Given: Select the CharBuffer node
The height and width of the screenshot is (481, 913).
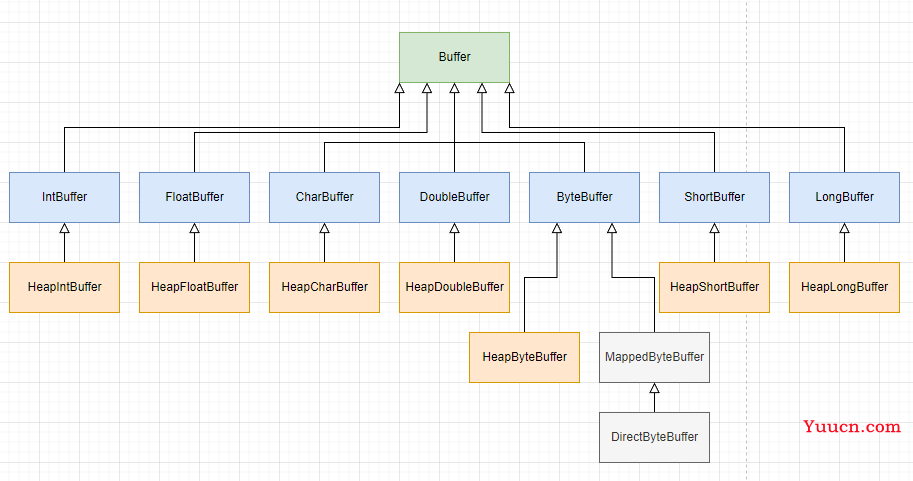Looking at the screenshot, I should tap(324, 197).
